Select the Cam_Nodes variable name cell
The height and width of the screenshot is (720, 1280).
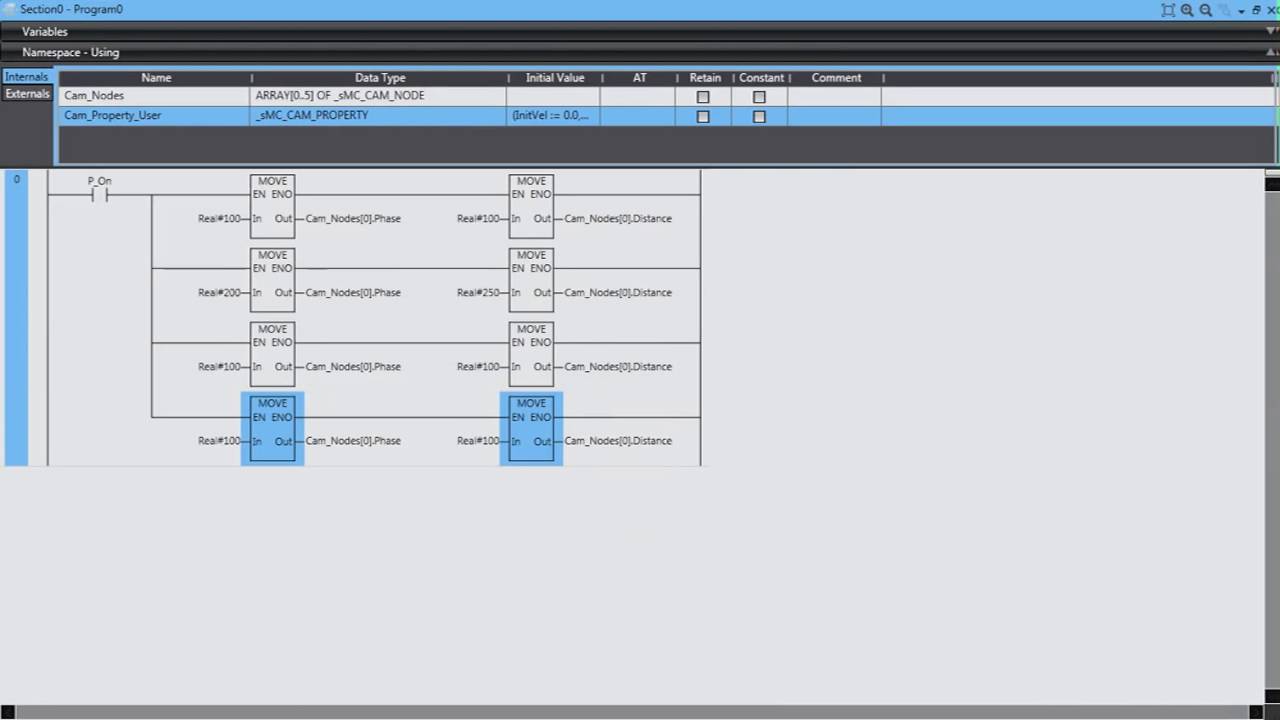(x=154, y=96)
